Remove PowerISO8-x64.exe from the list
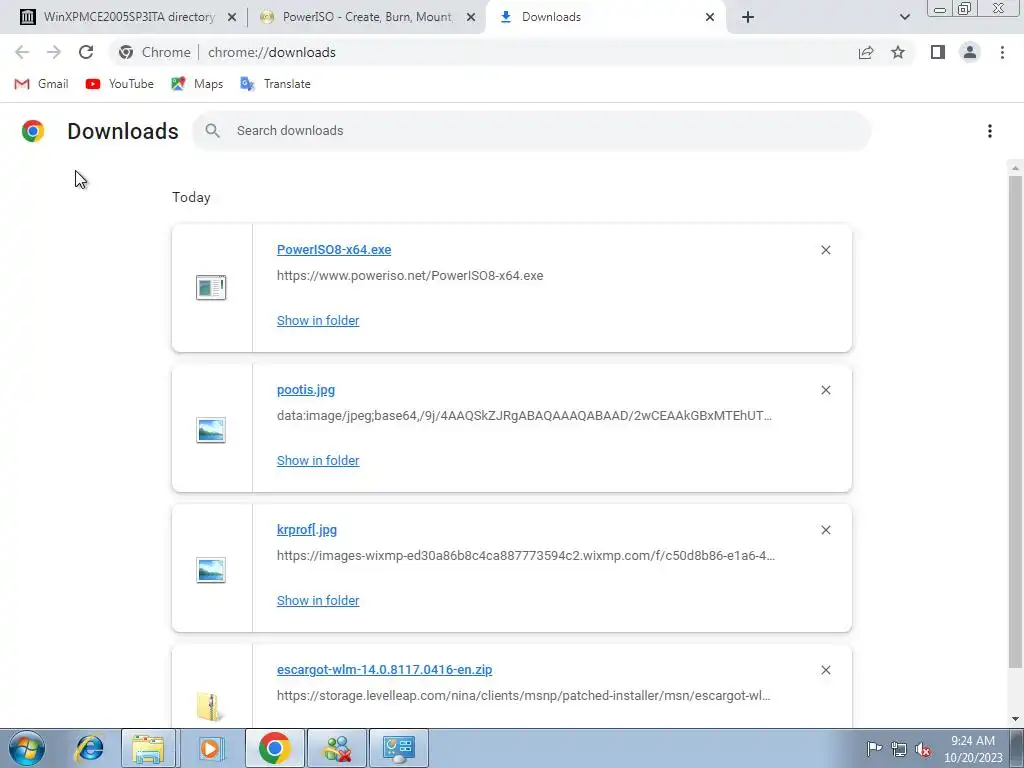 click(x=826, y=250)
